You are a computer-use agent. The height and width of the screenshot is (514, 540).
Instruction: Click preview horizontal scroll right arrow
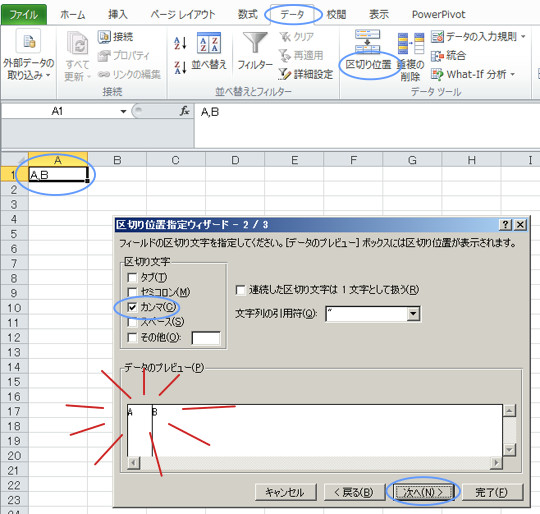click(496, 462)
